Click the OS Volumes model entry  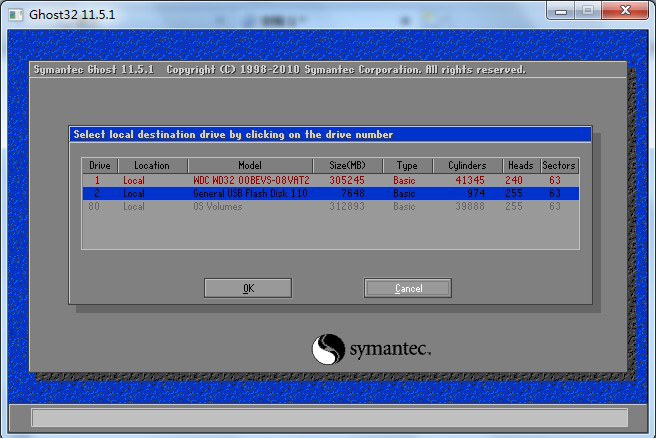(218, 206)
